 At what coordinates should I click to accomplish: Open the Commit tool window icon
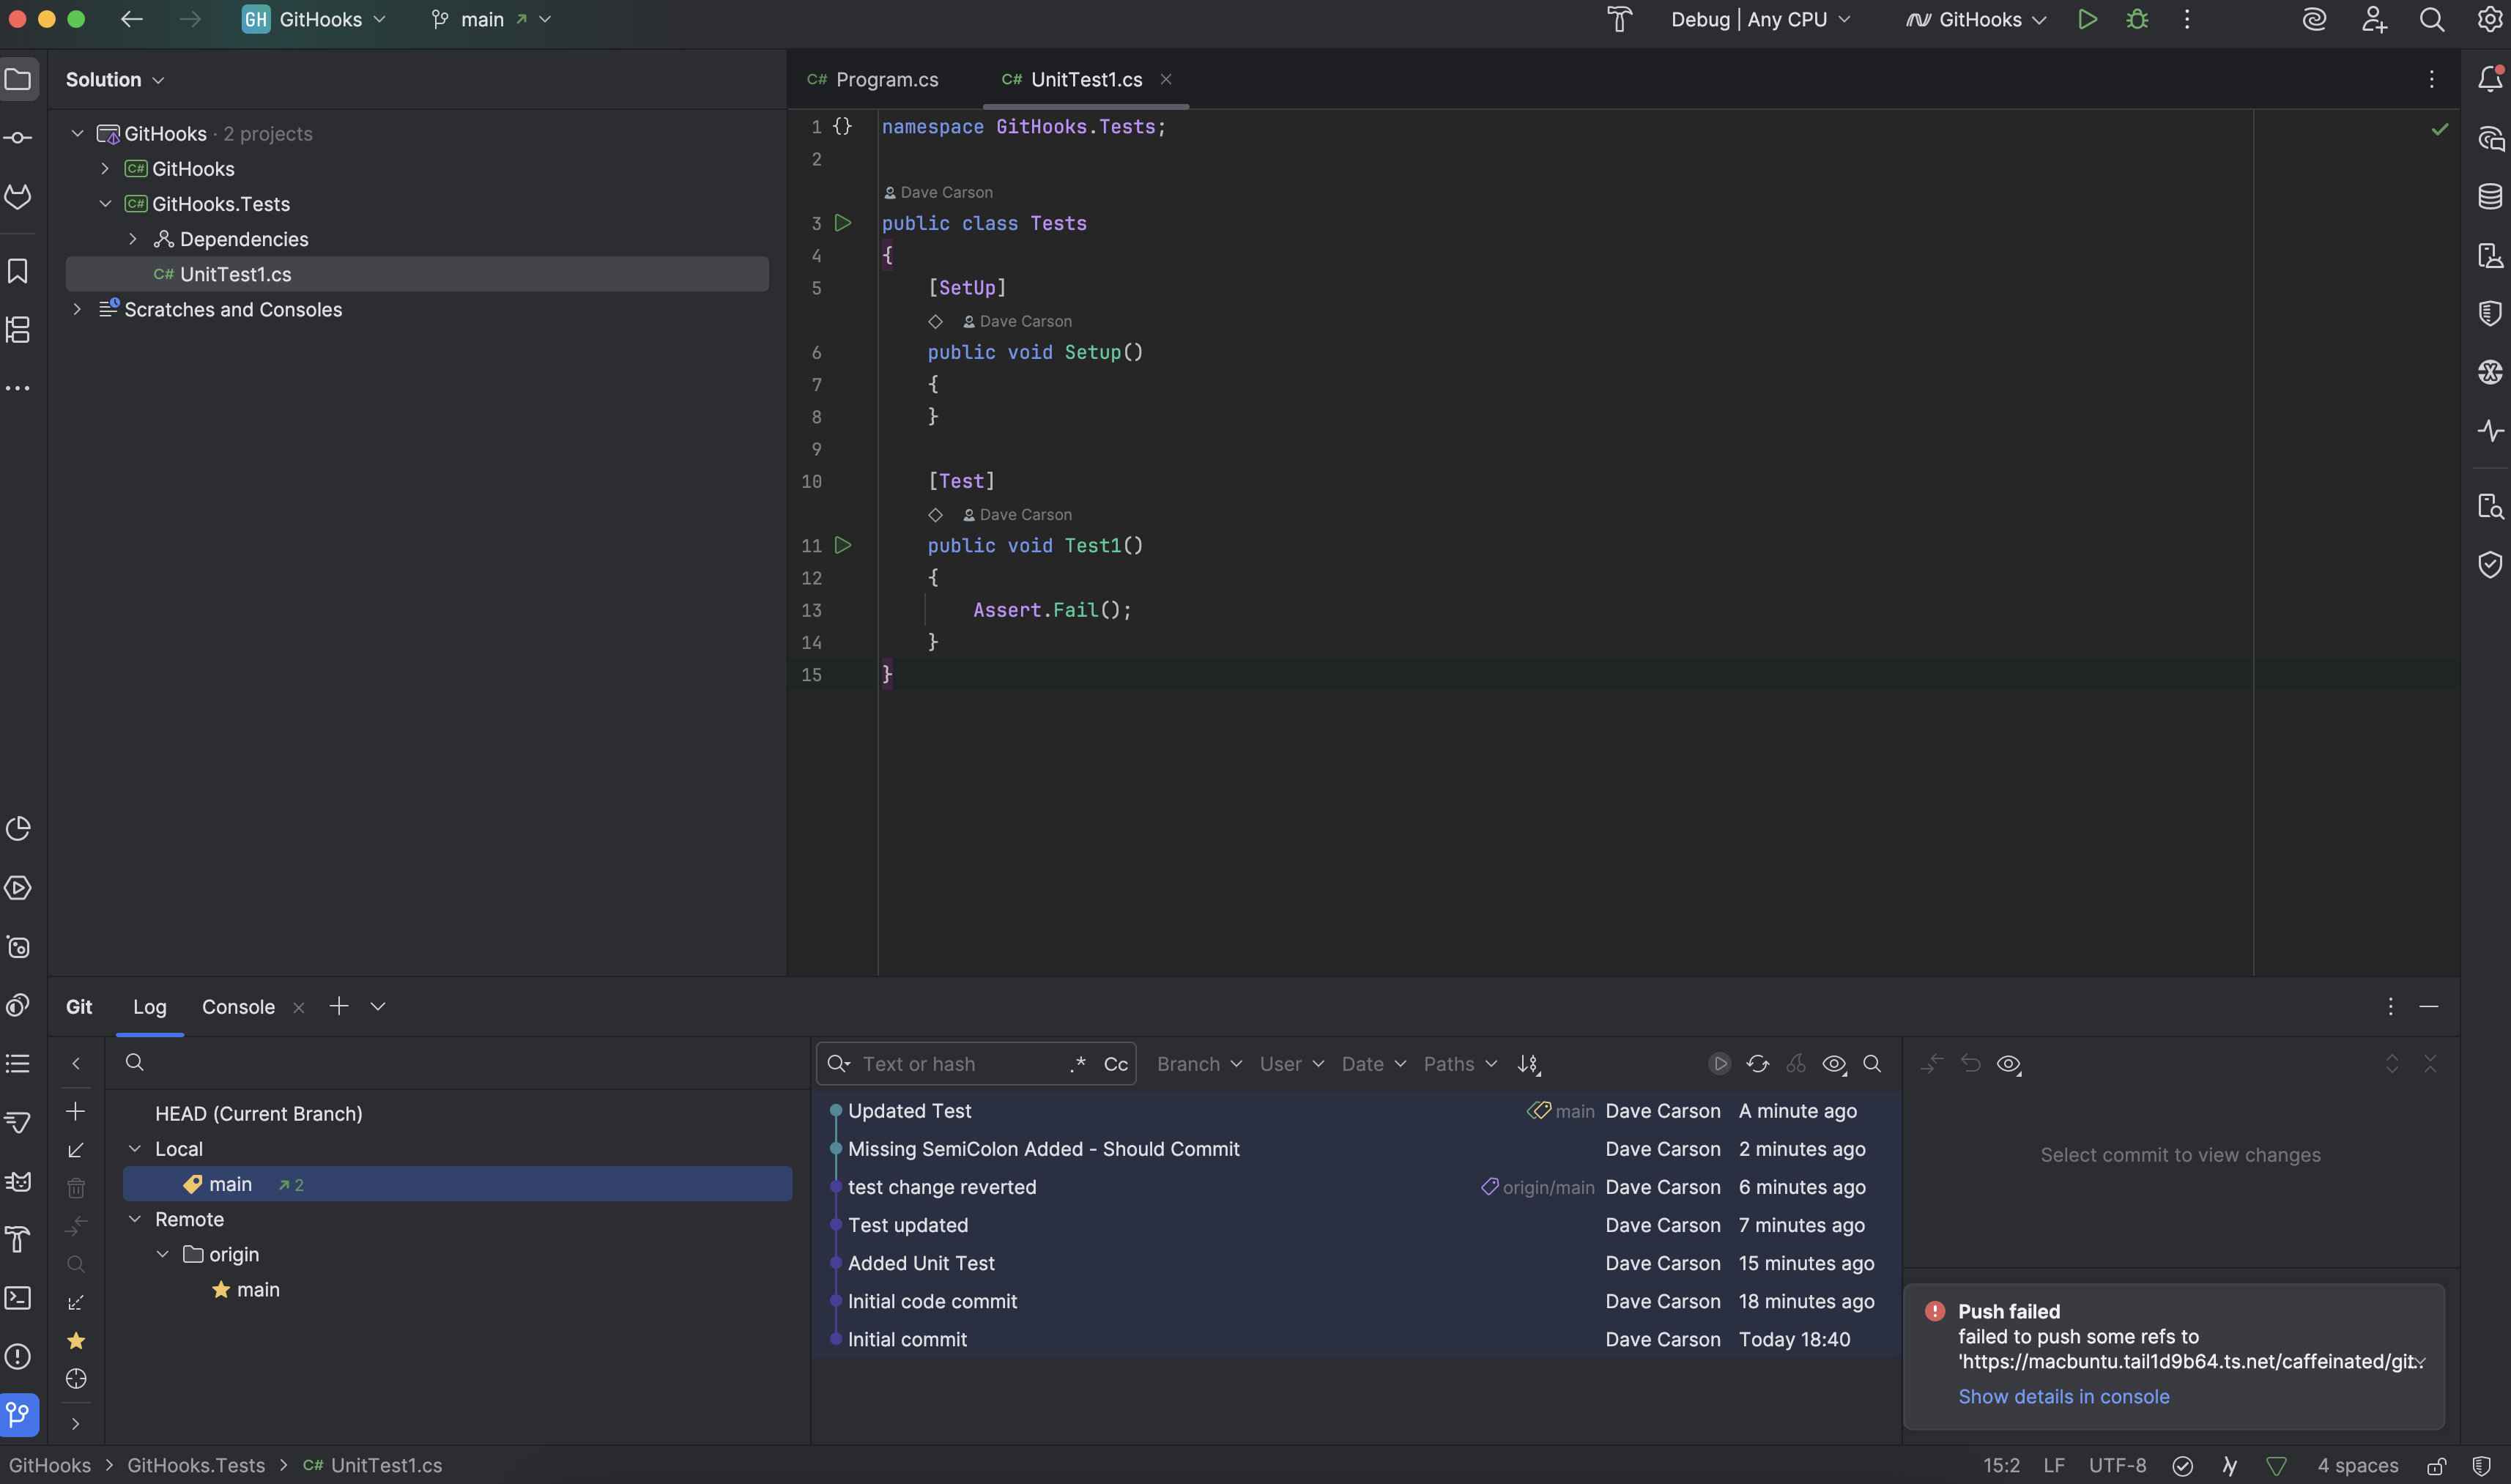[18, 138]
